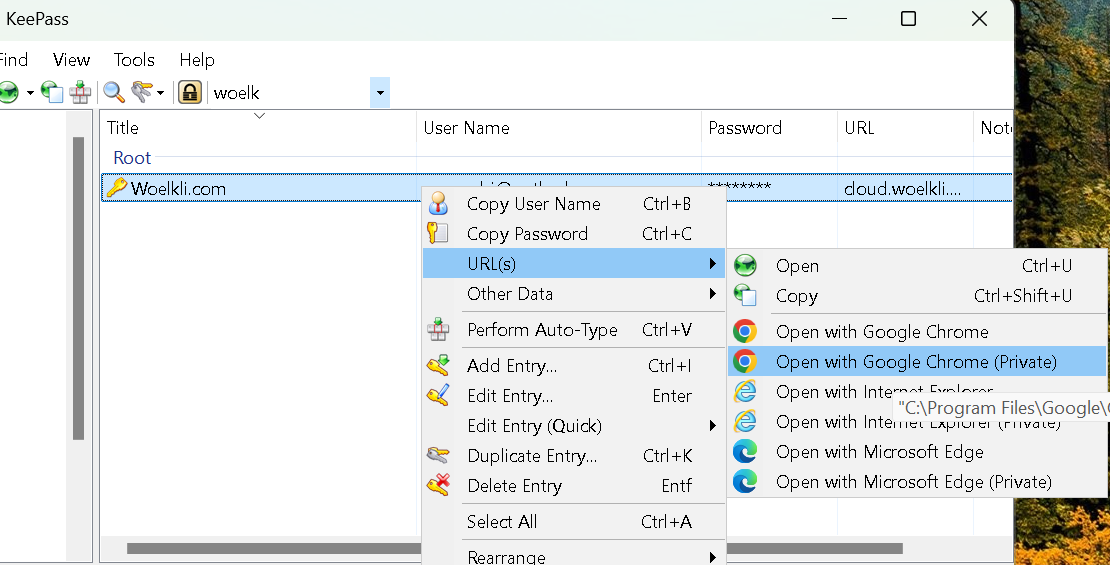
Task: Open the Help menu
Action: click(x=197, y=60)
